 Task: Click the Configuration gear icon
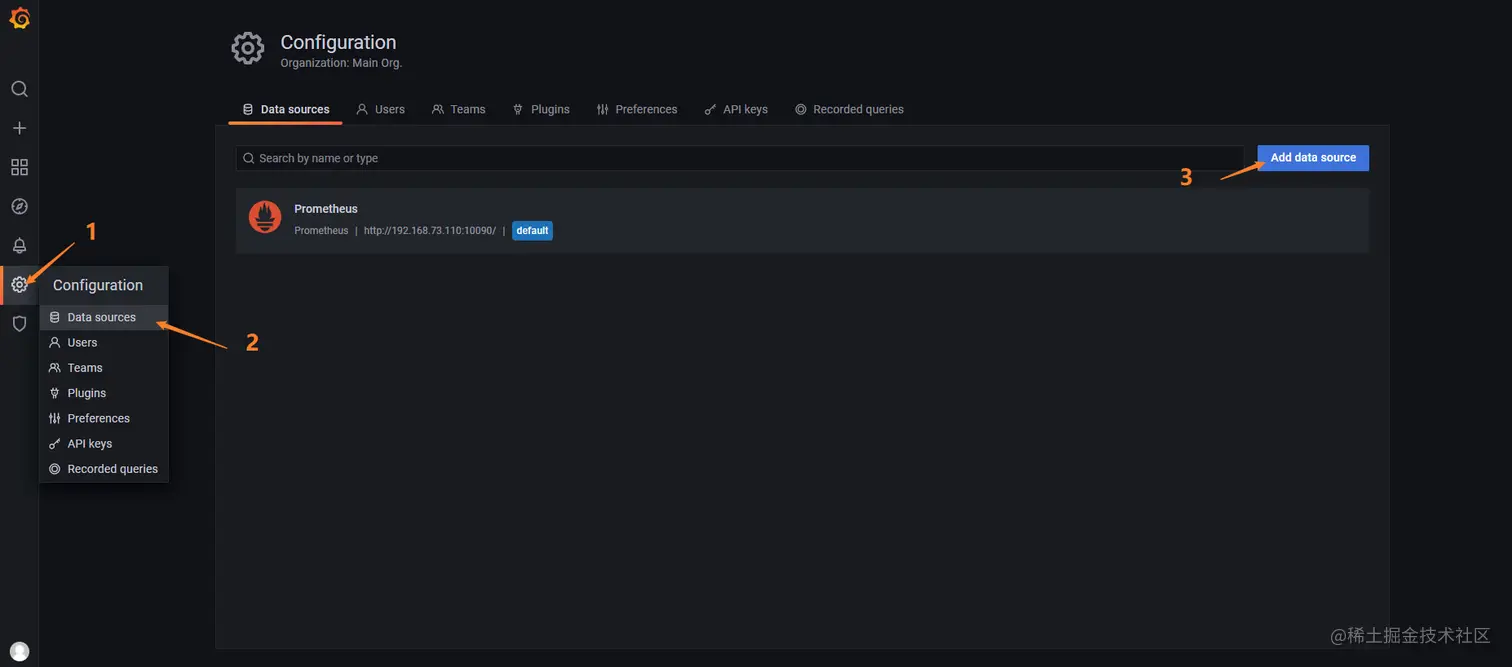click(x=19, y=284)
